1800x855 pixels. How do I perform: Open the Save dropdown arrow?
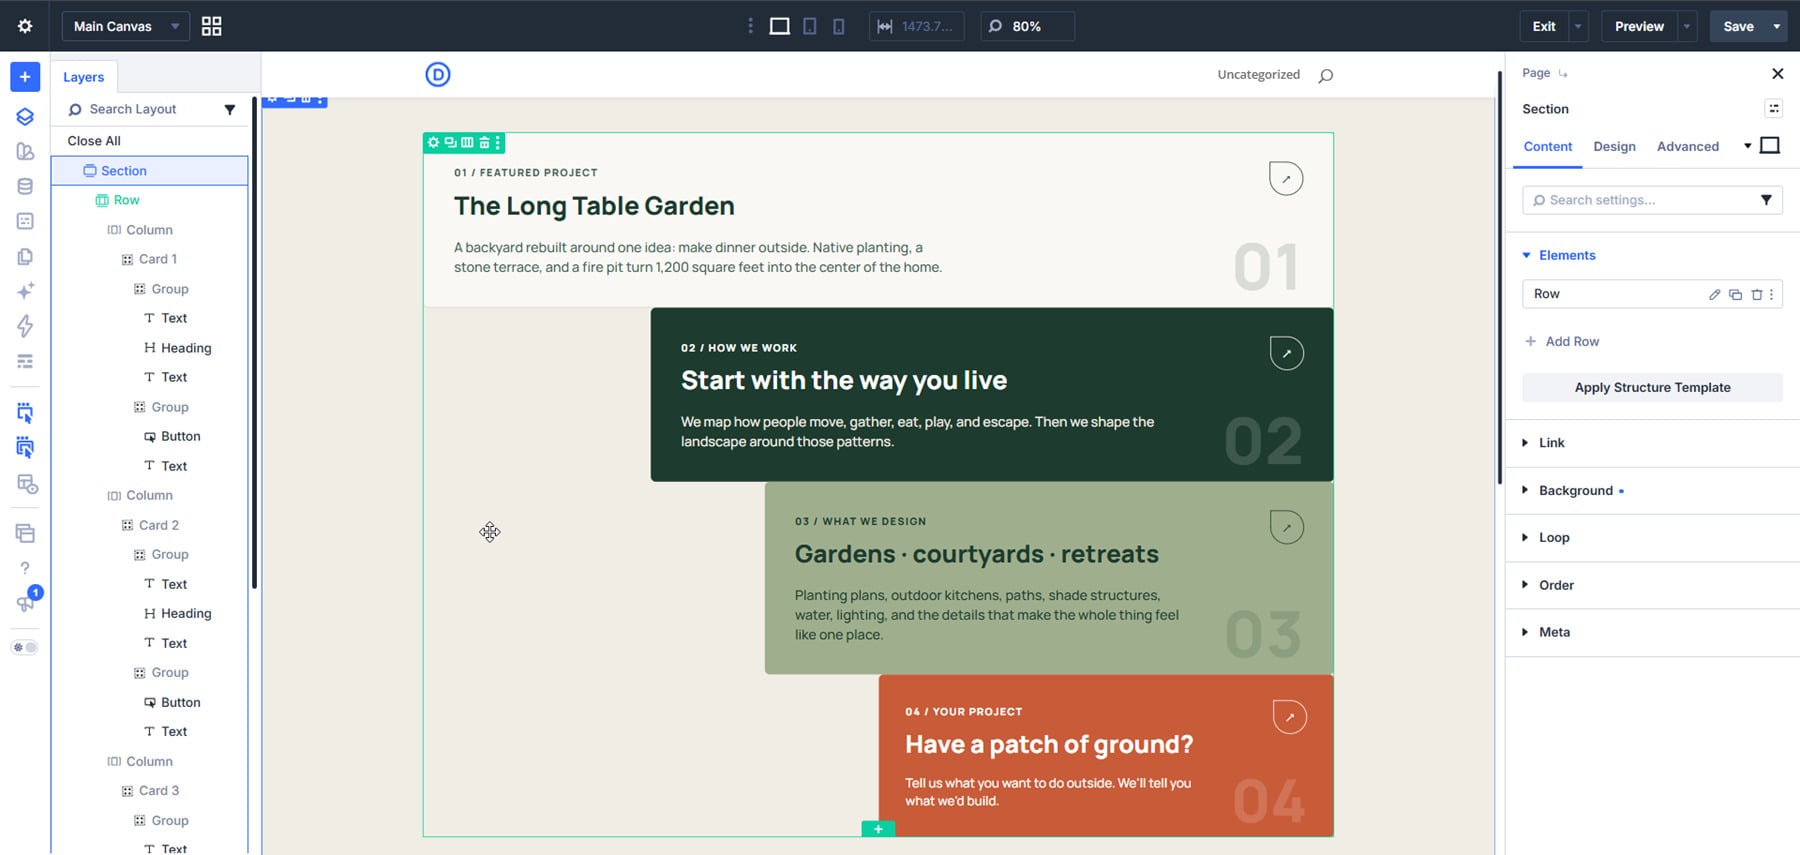click(x=1777, y=26)
